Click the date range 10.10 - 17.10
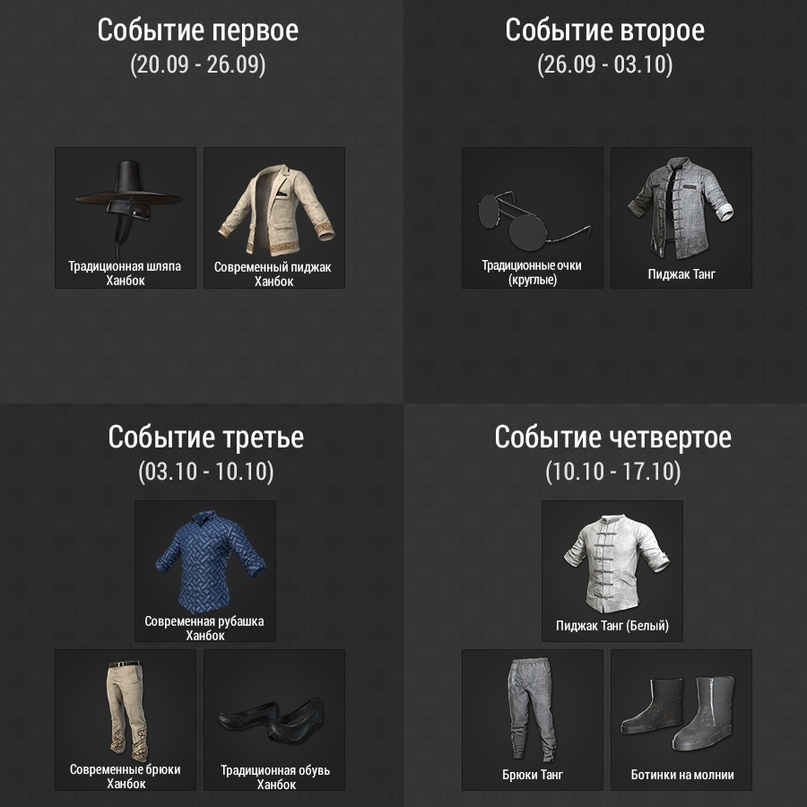This screenshot has width=807, height=807. coord(613,471)
